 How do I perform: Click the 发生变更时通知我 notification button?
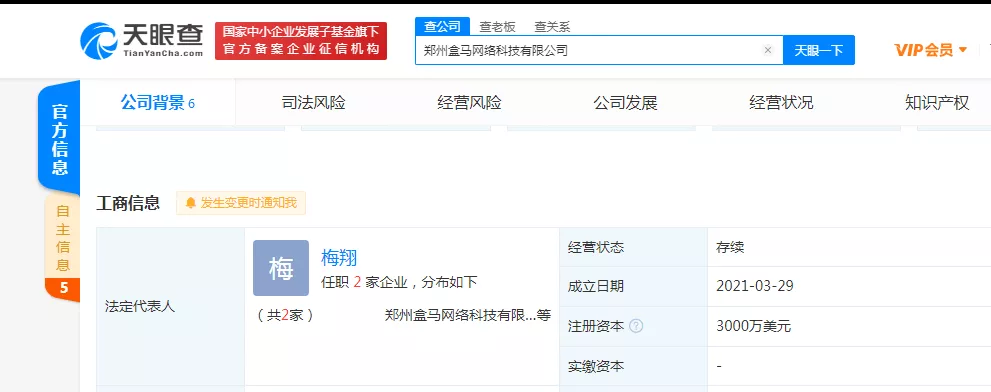241,203
